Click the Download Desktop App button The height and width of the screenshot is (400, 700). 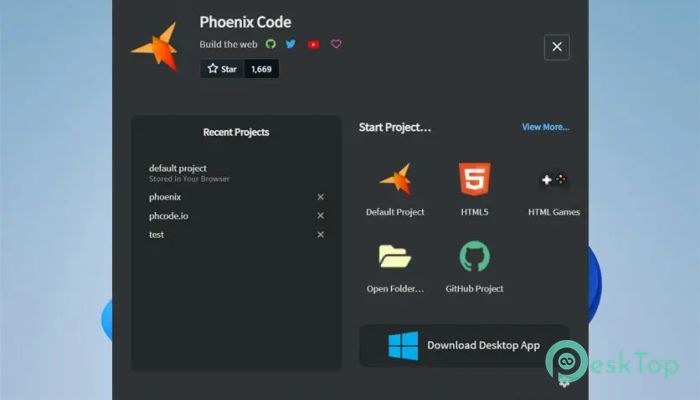click(464, 345)
